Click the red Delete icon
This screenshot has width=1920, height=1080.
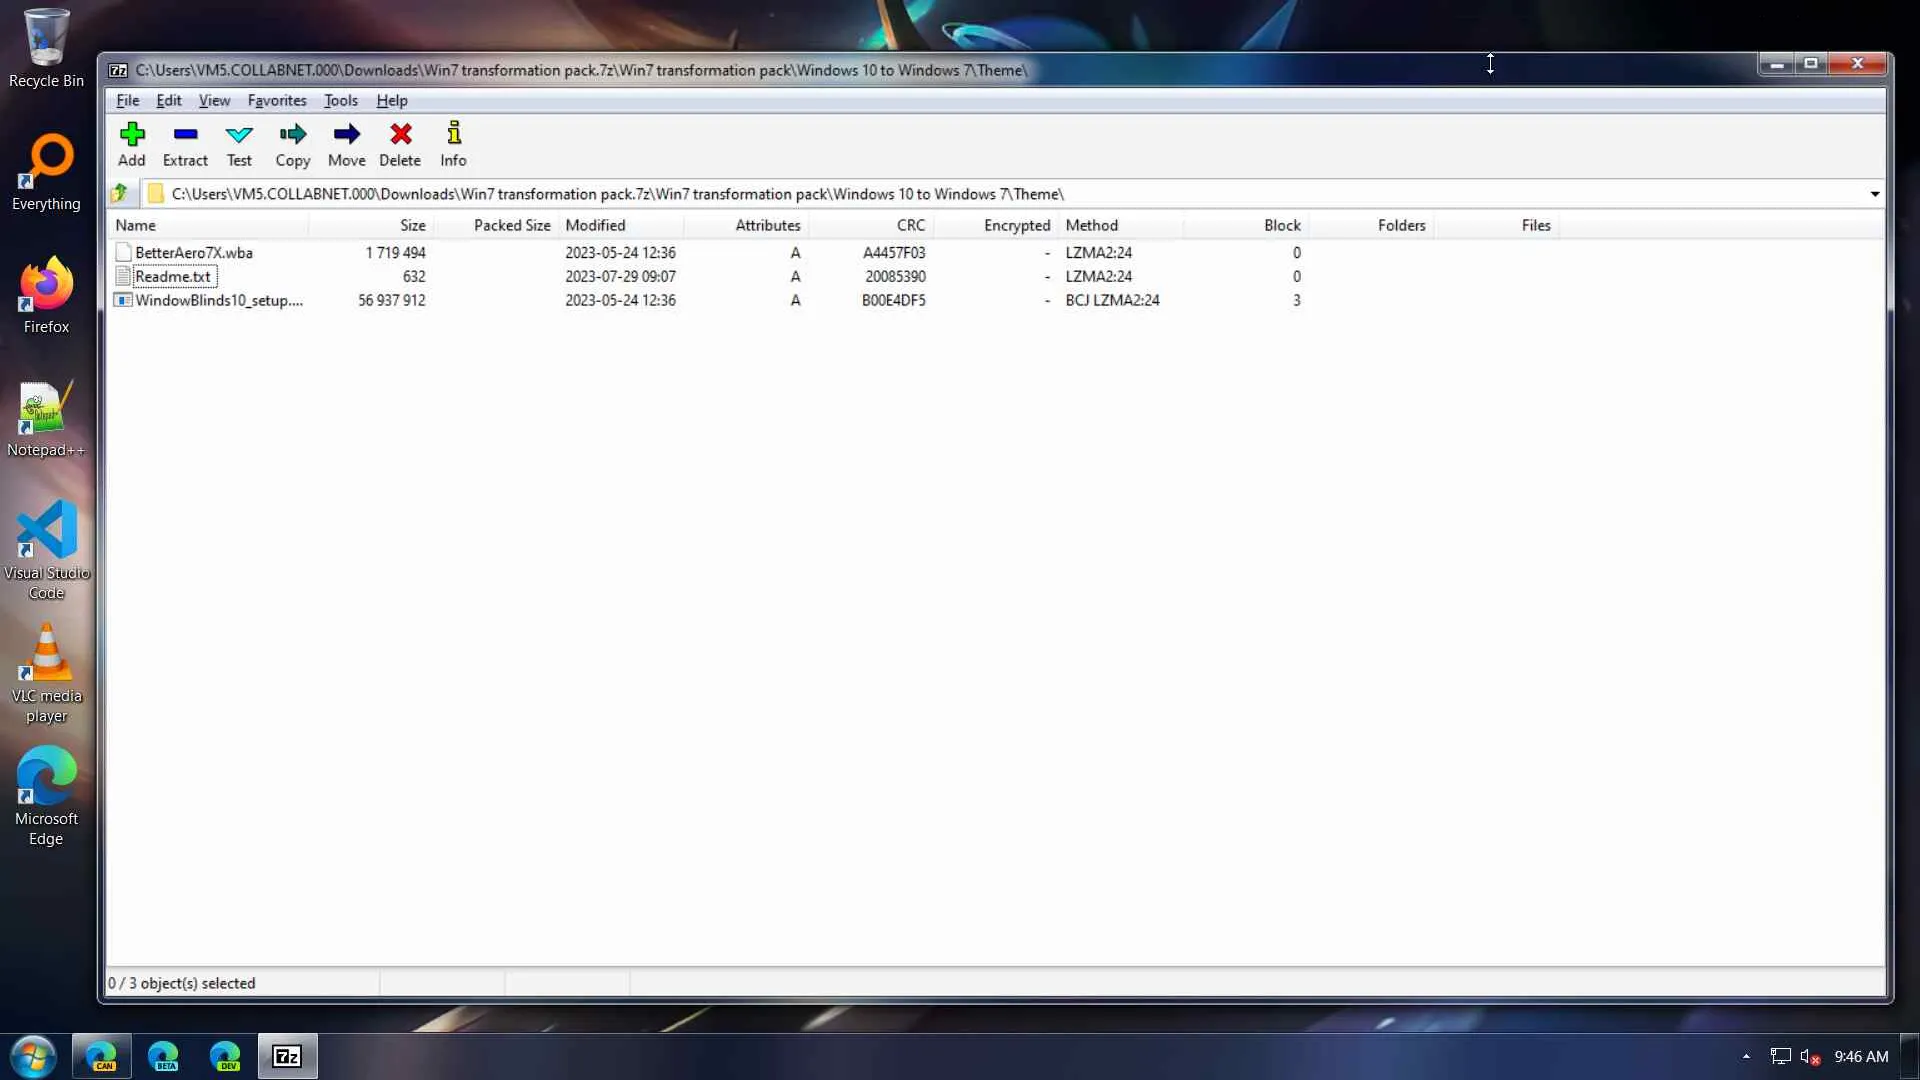(400, 144)
